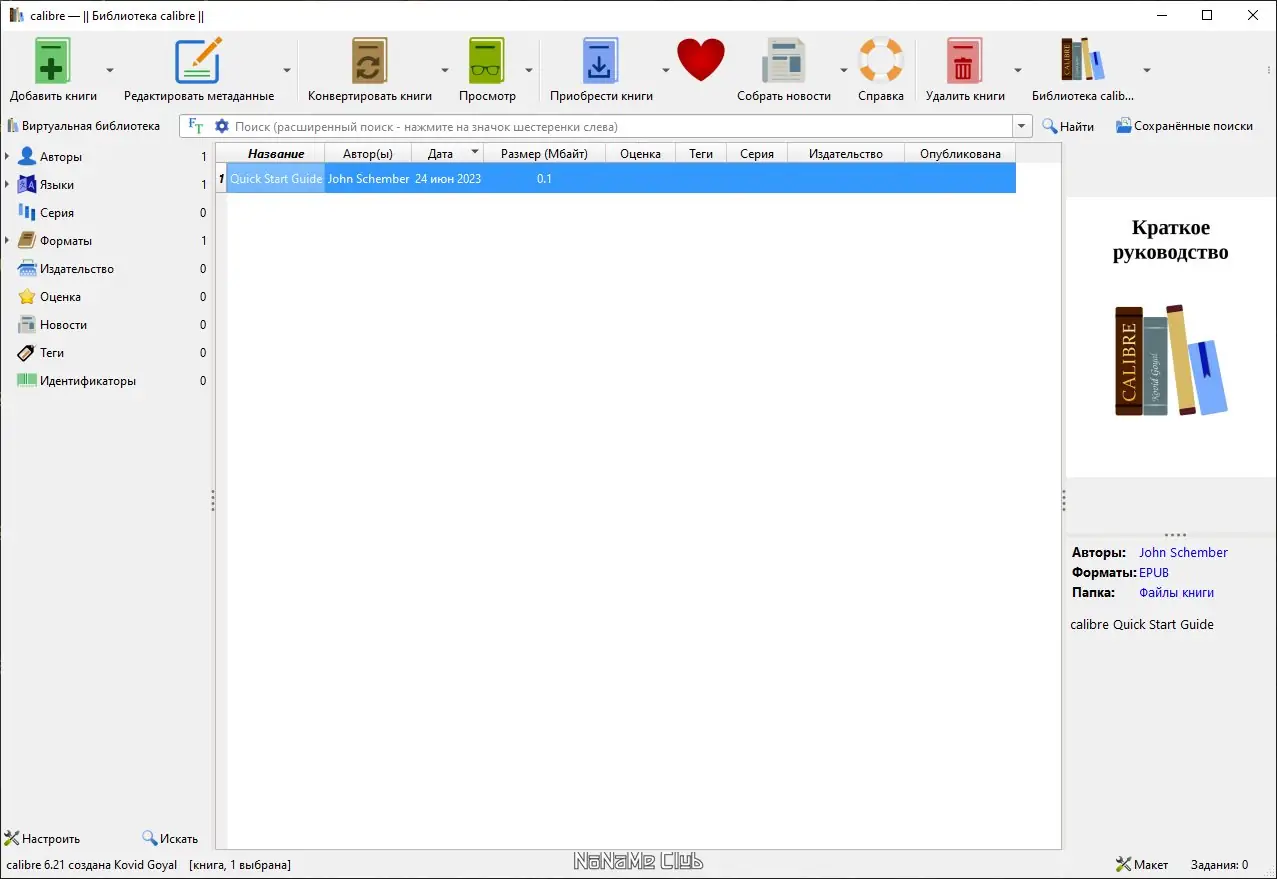1277x879 pixels.
Task: Open search history dropdown arrow
Action: point(1022,126)
